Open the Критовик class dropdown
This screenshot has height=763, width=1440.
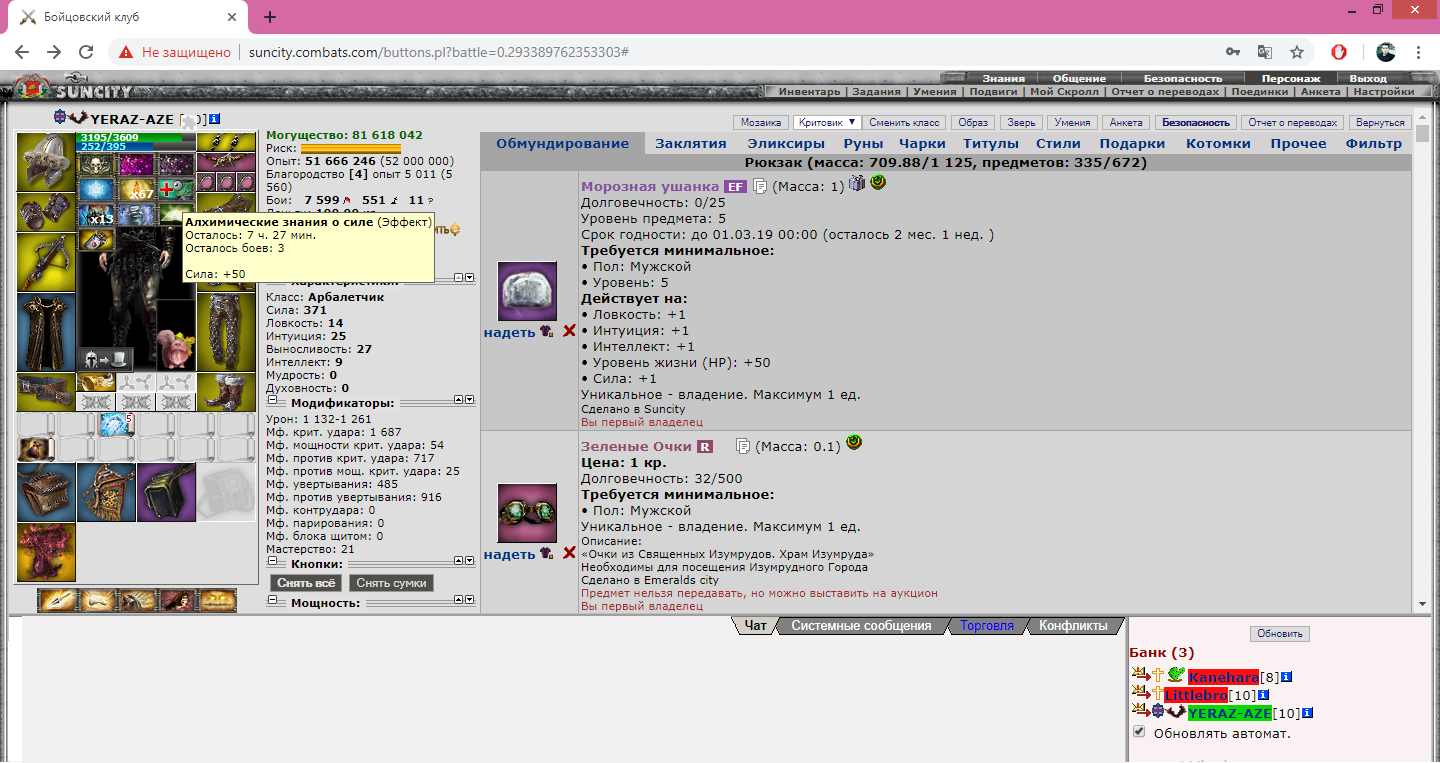point(827,122)
